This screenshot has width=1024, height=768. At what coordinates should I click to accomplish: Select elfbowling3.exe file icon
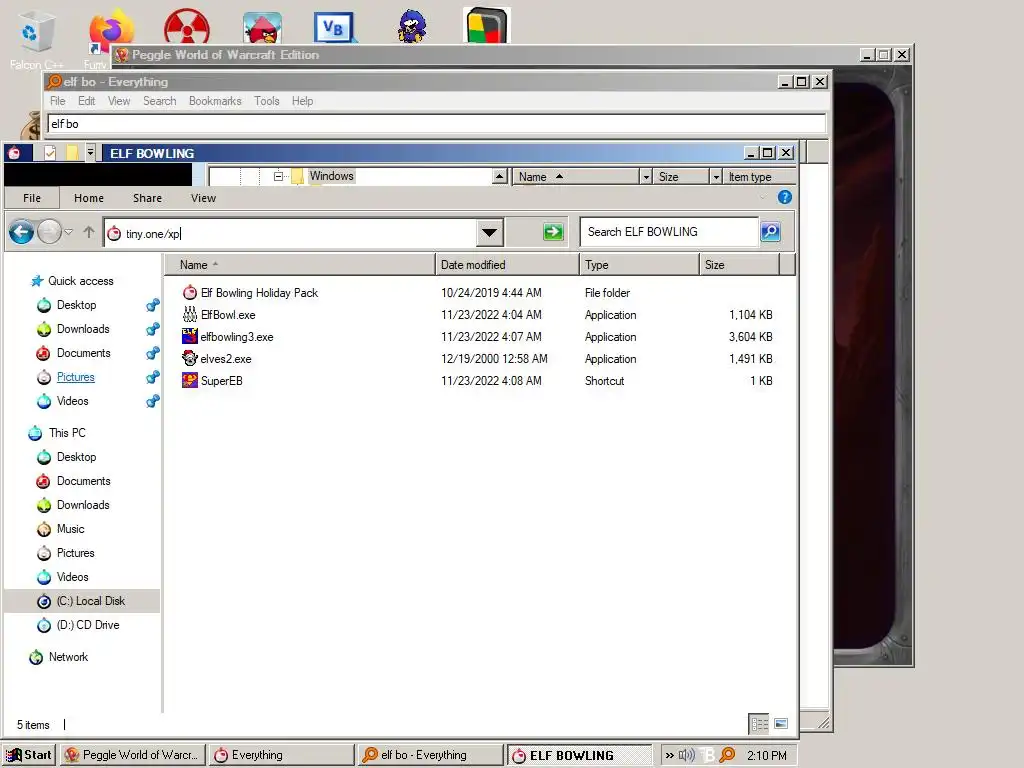pos(190,336)
